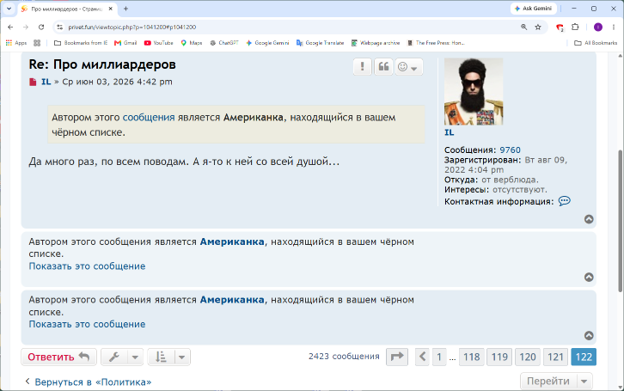This screenshot has height=391, width=624.
Task: Click the Re: Про миллиардеров post title
Action: pyautogui.click(x=102, y=64)
